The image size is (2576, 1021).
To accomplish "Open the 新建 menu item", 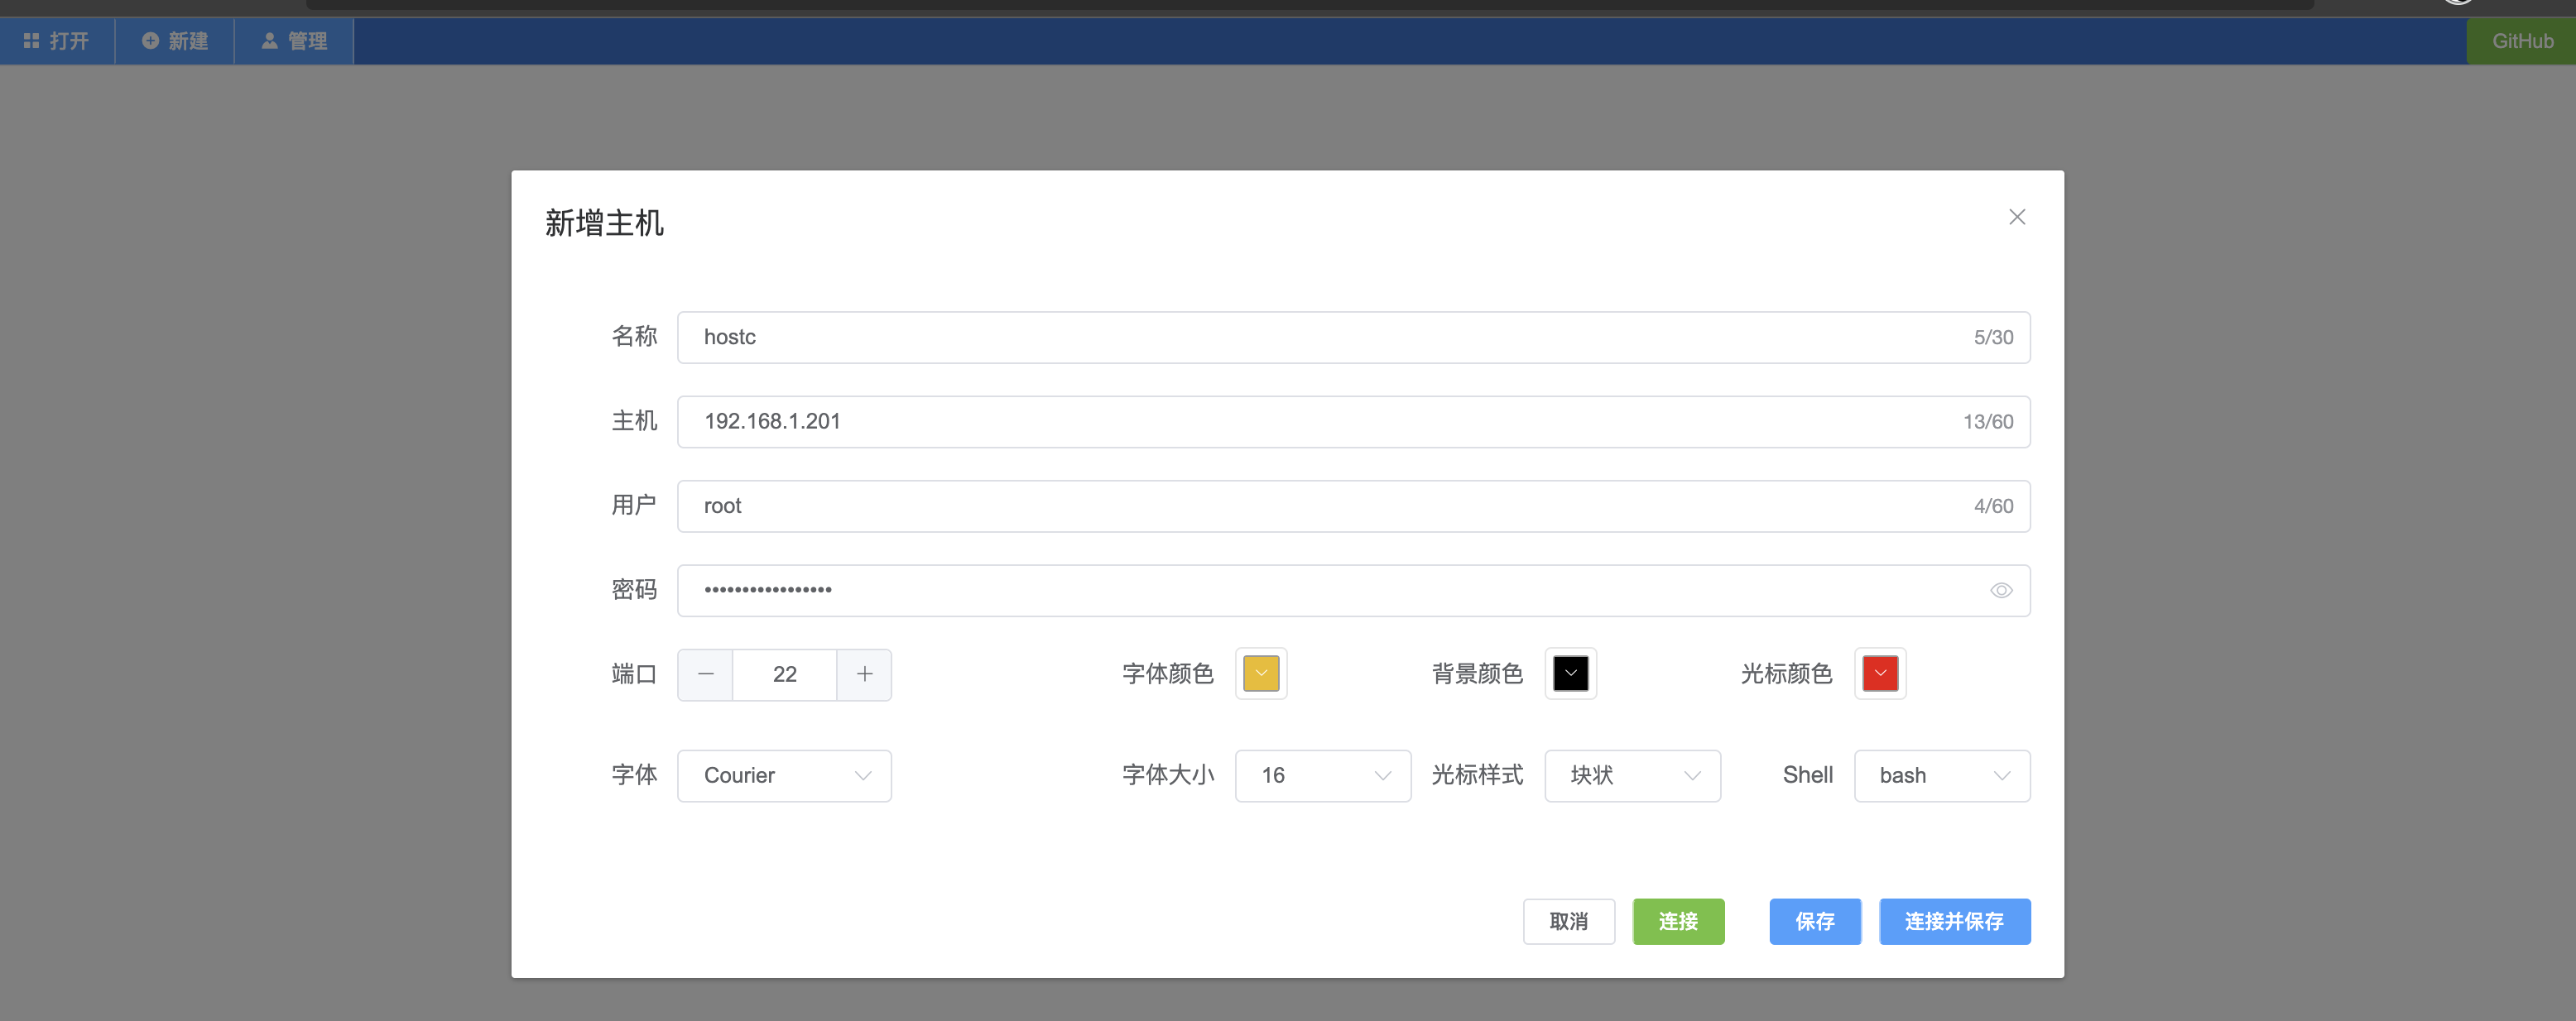I will (175, 41).
